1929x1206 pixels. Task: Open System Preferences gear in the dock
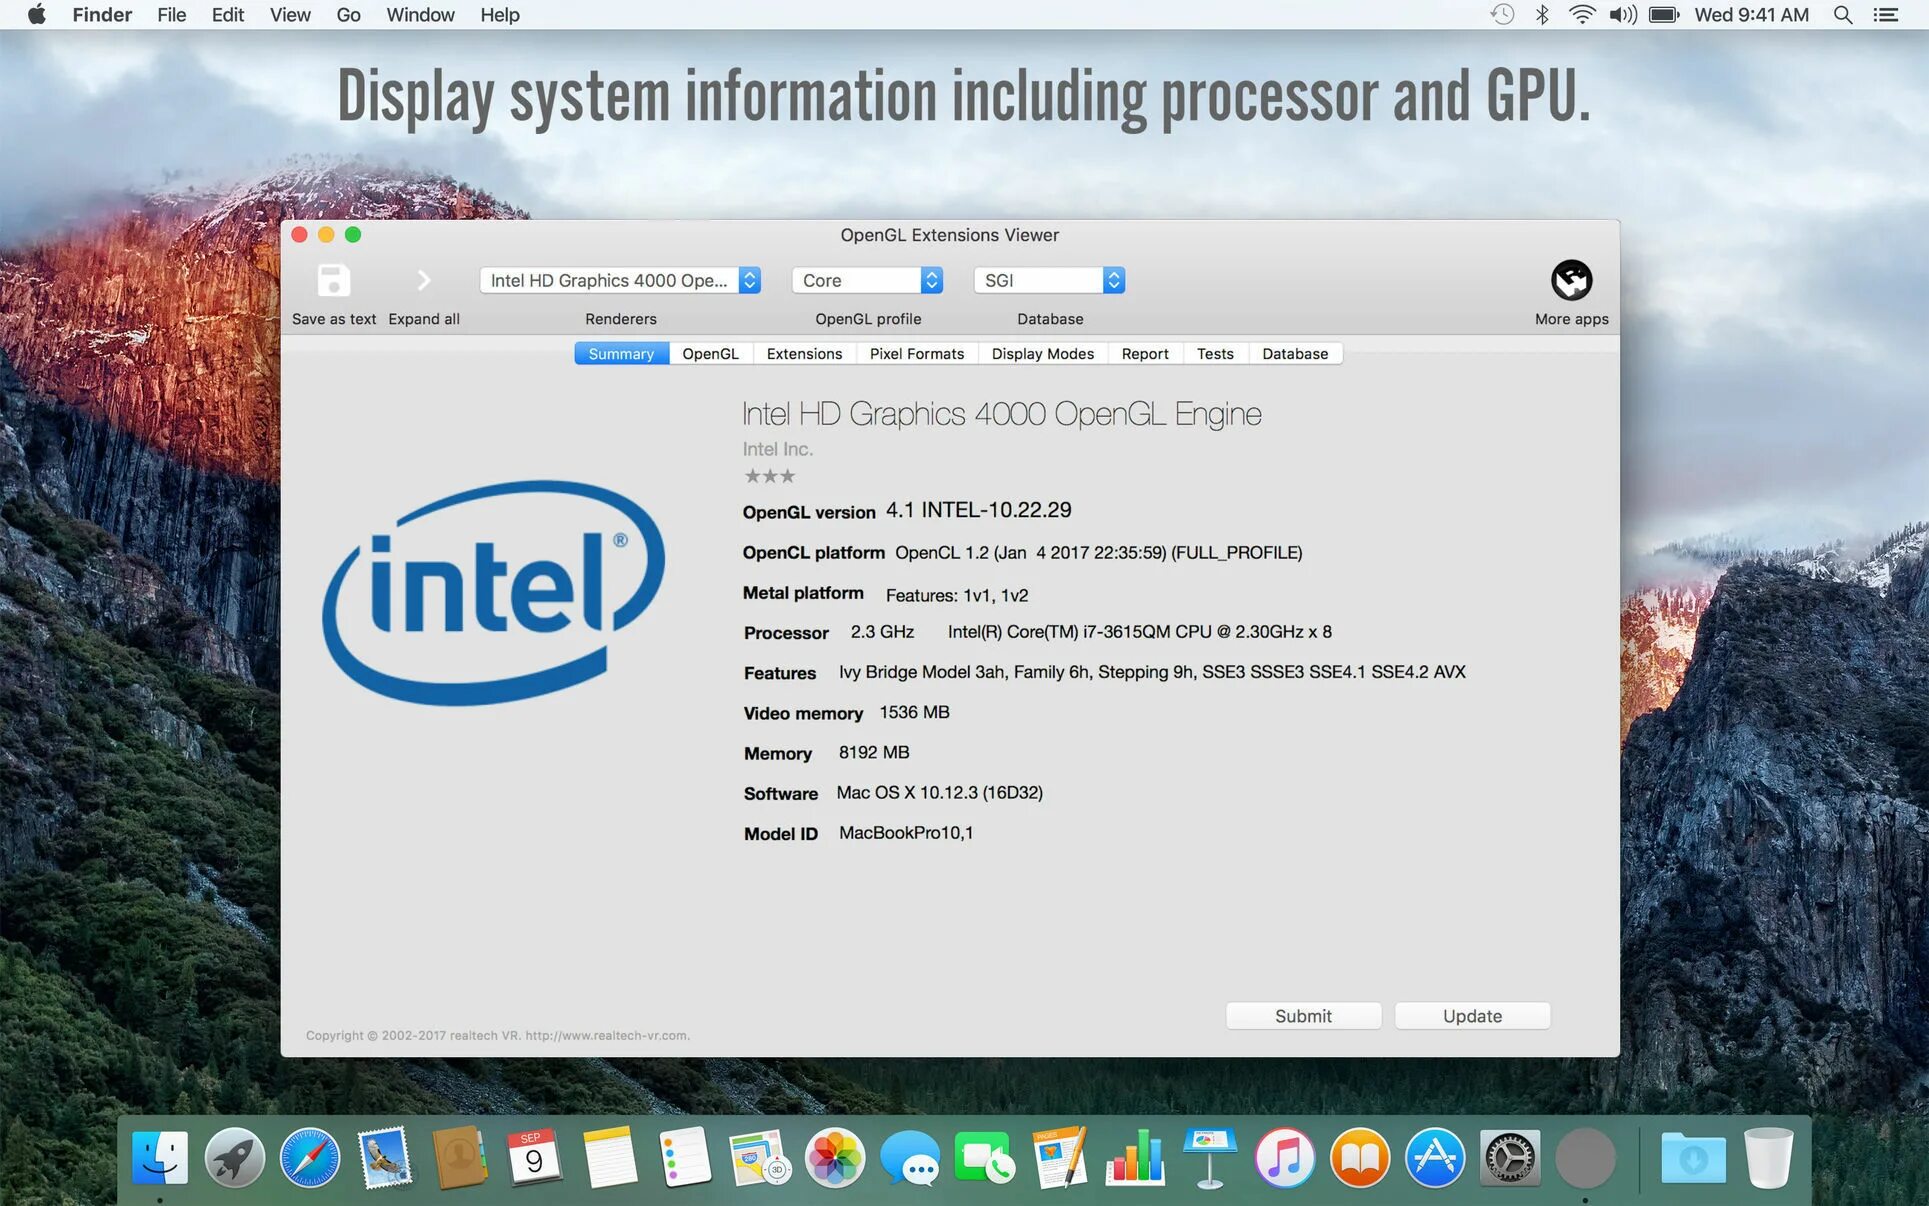point(1509,1158)
